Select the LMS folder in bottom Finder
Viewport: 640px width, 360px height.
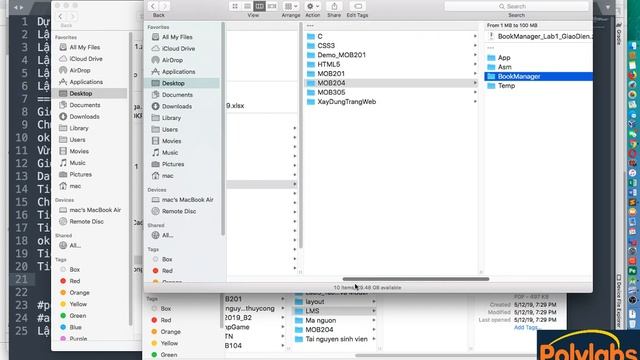click(x=312, y=311)
